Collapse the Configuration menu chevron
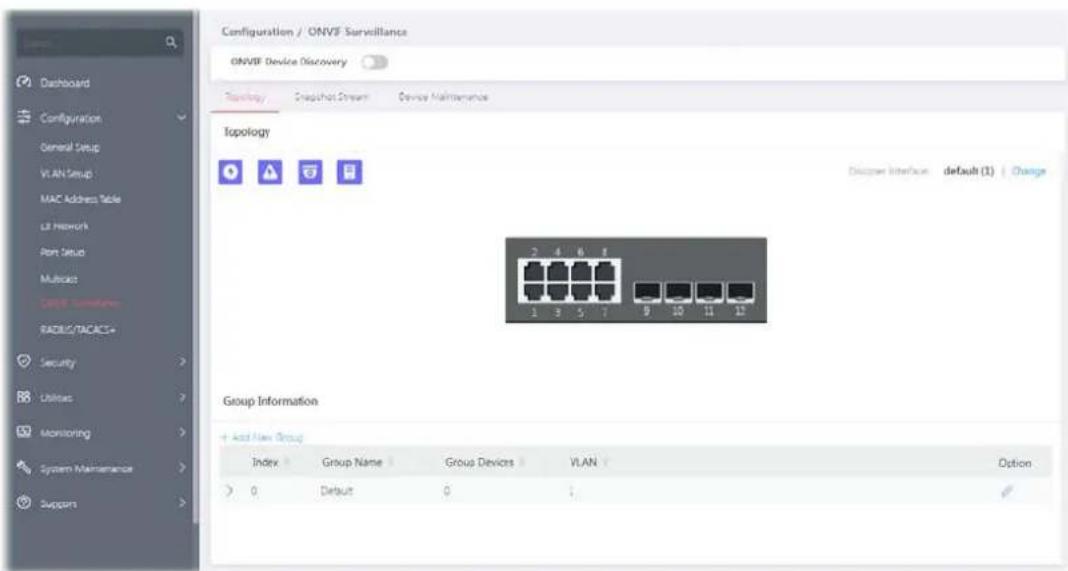Viewport: 1068px width, 571px height. point(181,118)
